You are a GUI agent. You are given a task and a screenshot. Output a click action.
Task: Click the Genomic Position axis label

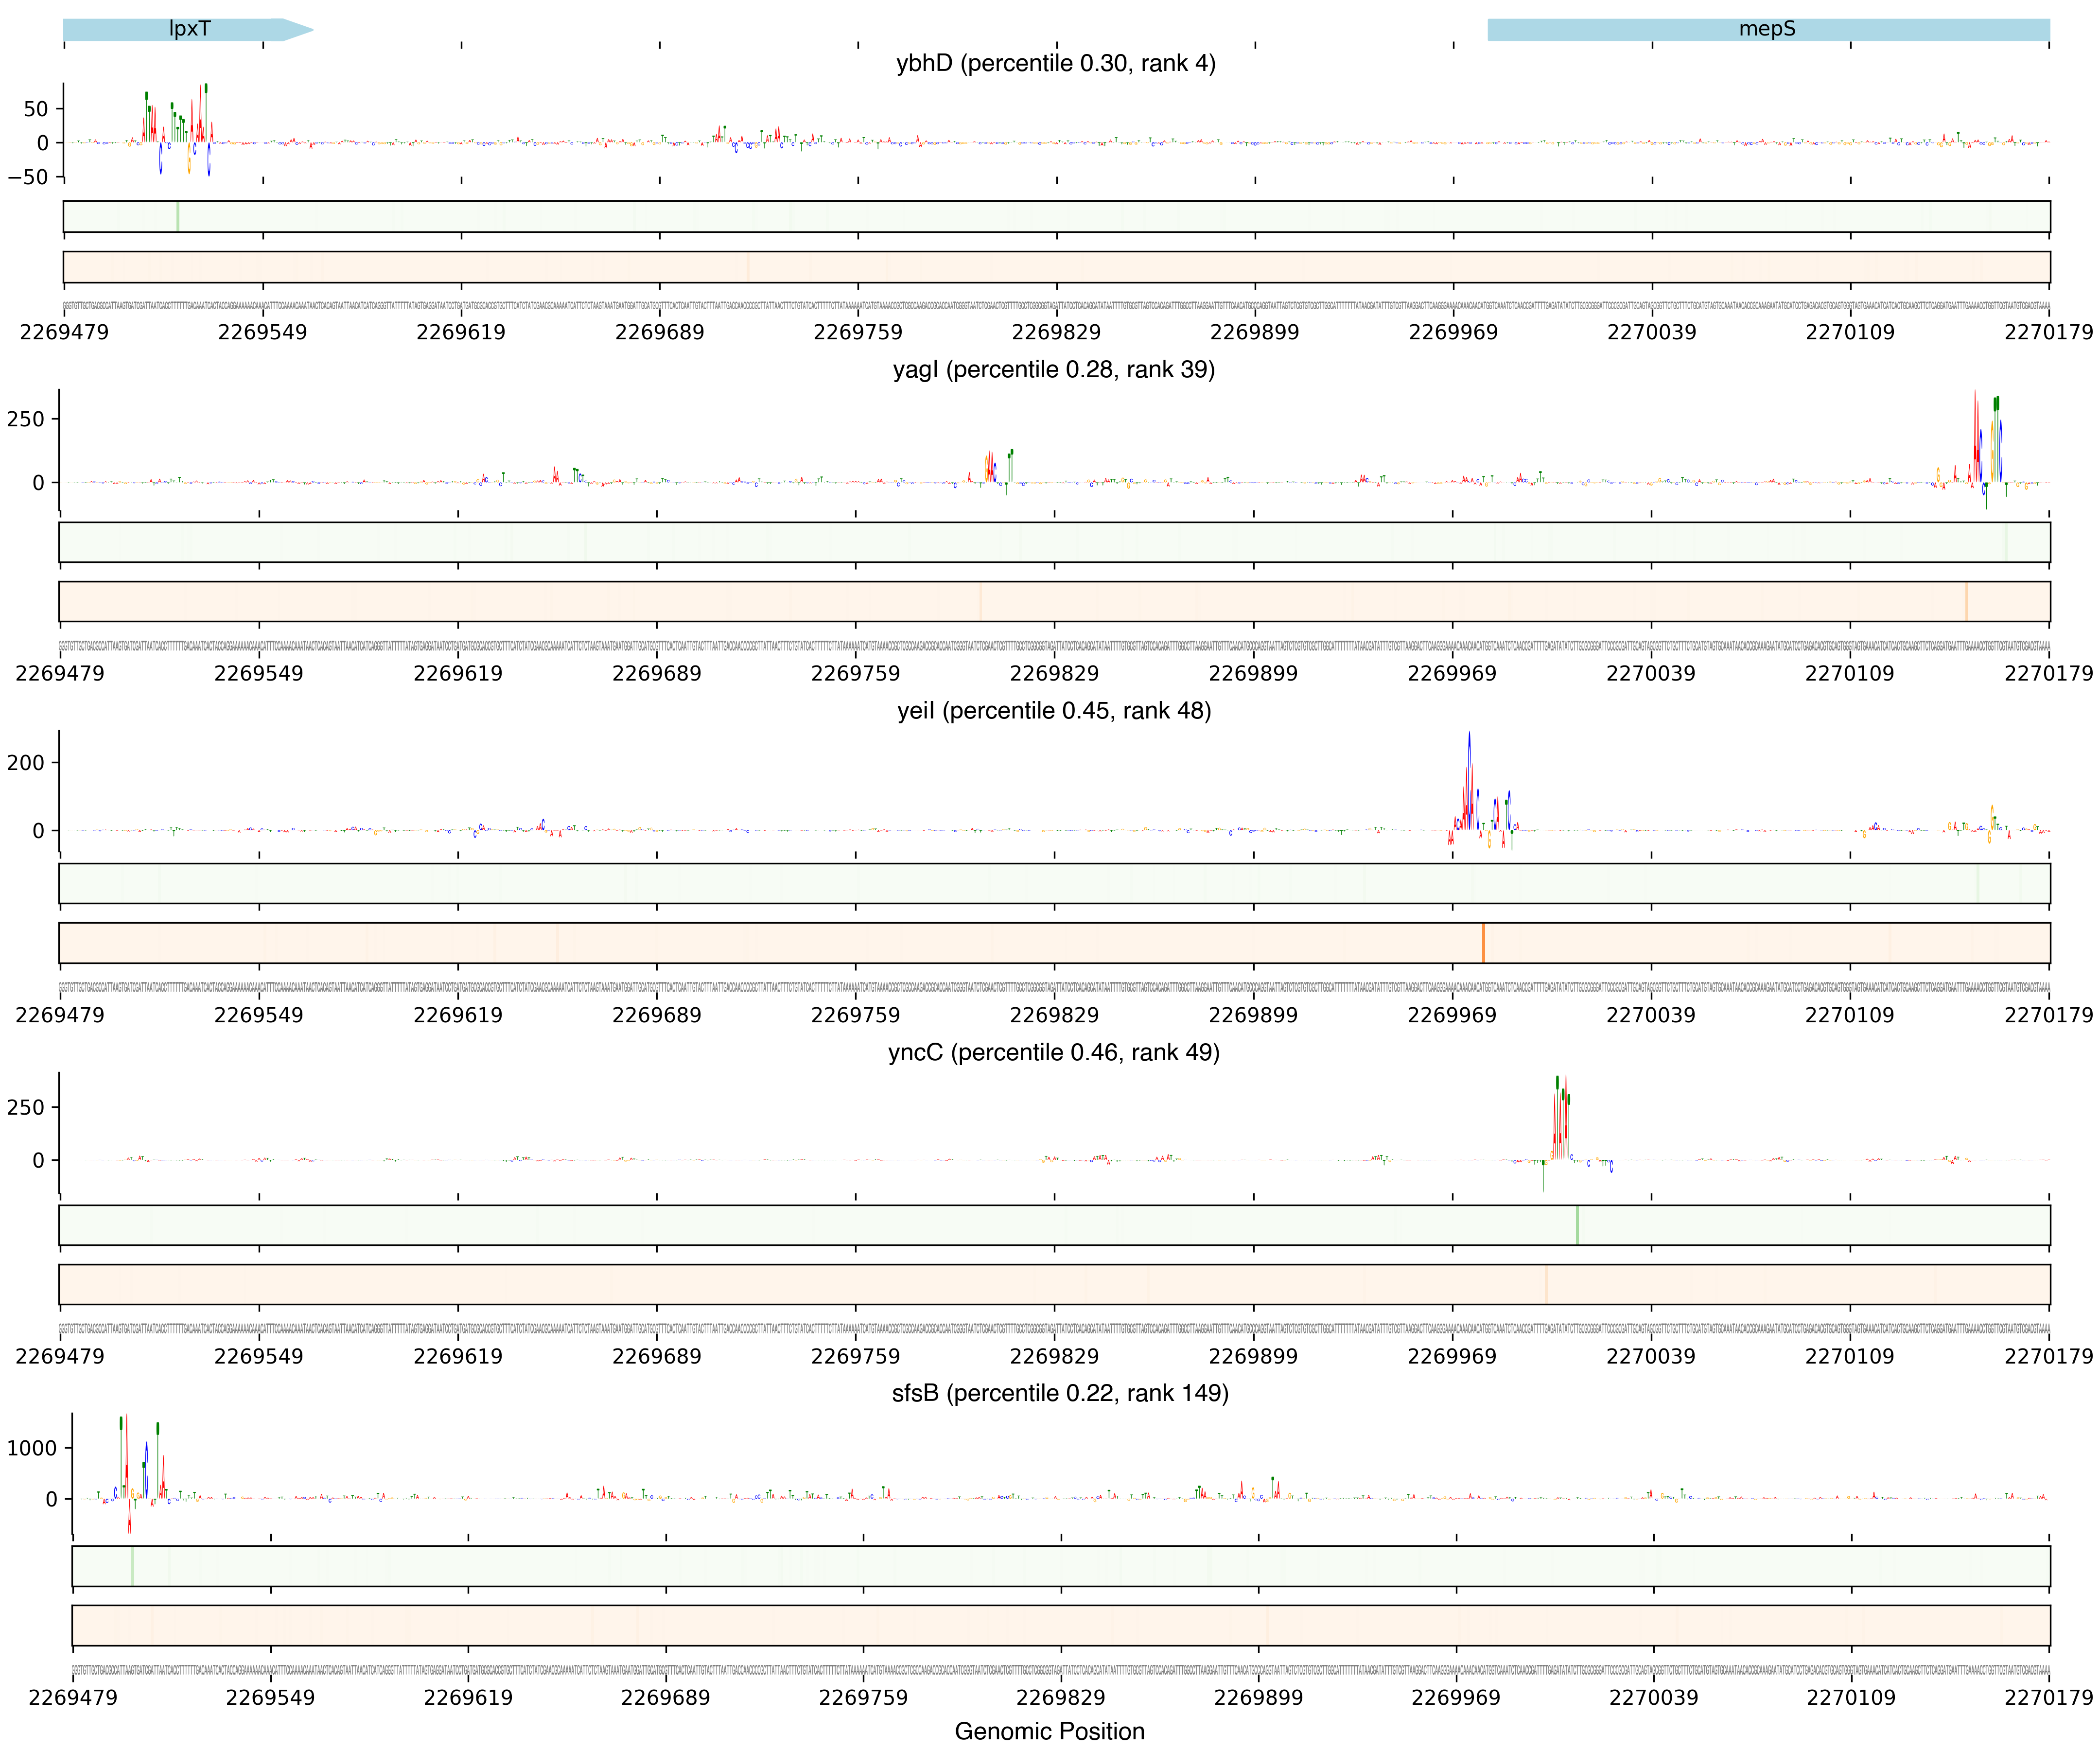click(x=1049, y=1731)
